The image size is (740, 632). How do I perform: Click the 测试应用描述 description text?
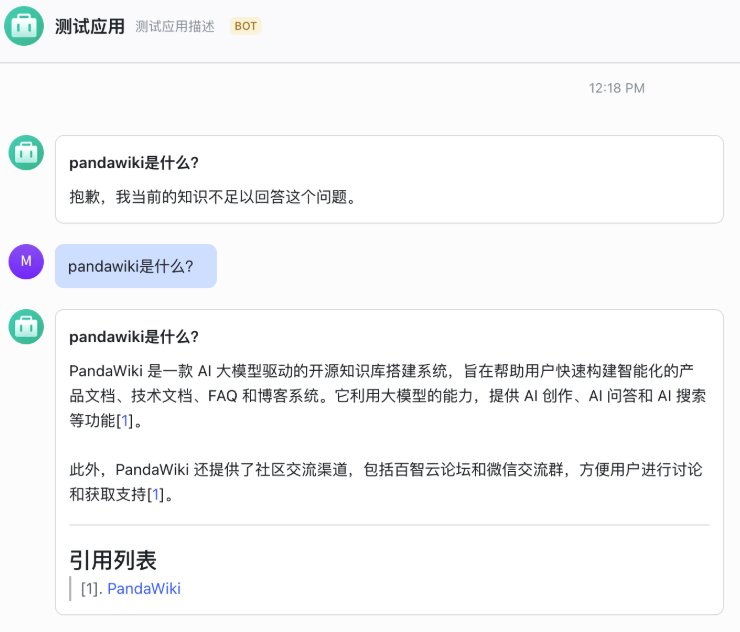coord(175,26)
